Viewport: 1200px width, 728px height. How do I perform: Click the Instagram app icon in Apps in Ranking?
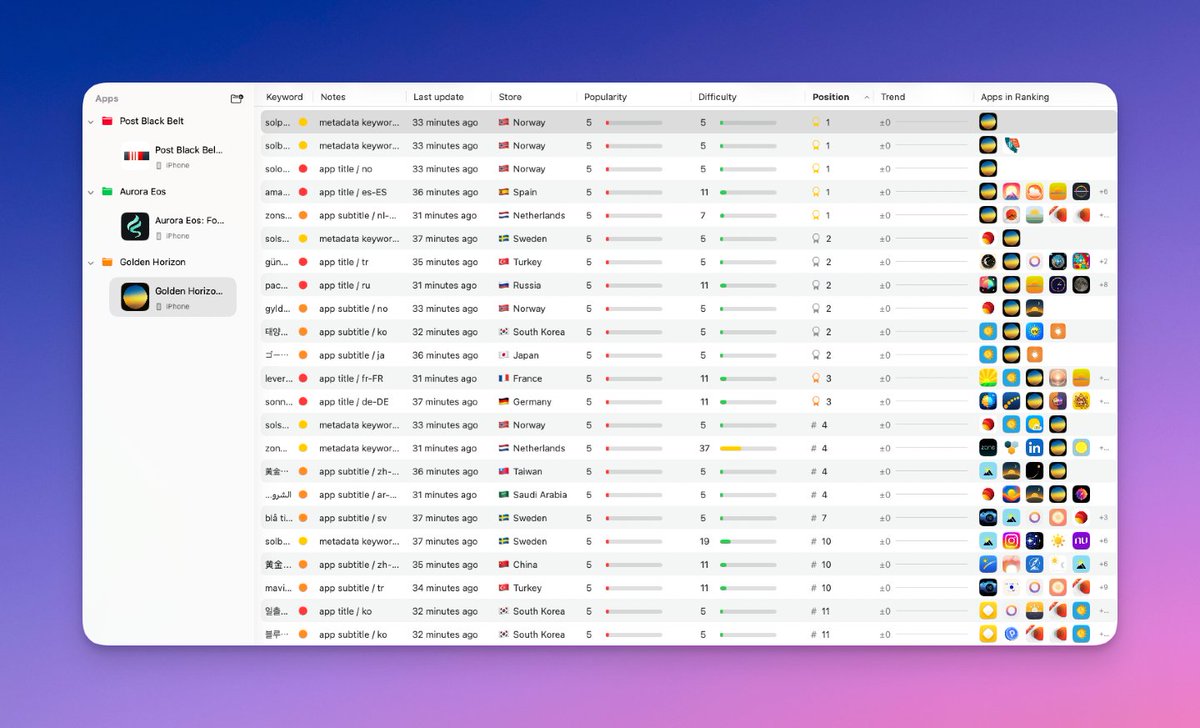(x=1011, y=541)
